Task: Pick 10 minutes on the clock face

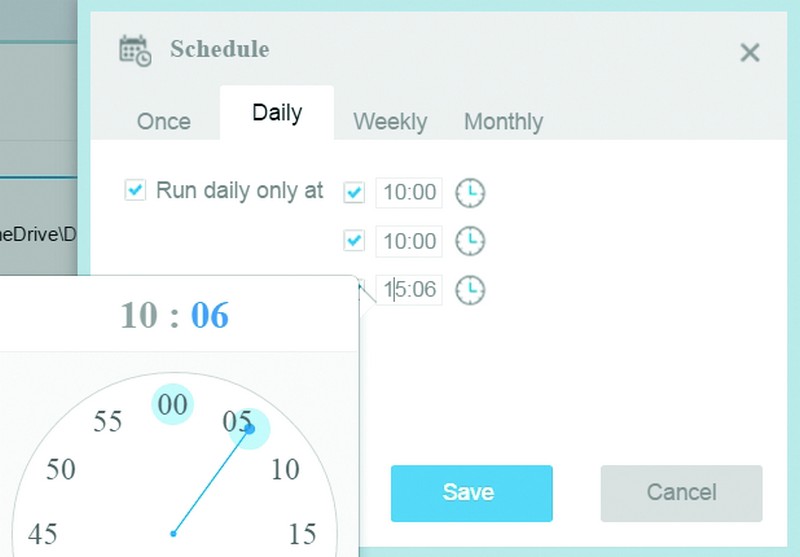Action: [x=285, y=469]
